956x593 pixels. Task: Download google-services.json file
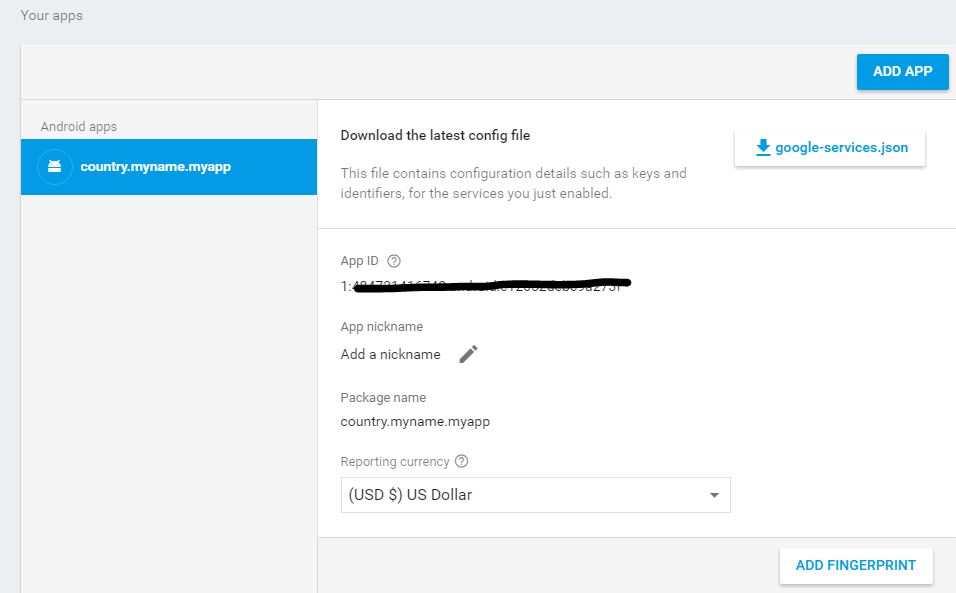(x=830, y=147)
